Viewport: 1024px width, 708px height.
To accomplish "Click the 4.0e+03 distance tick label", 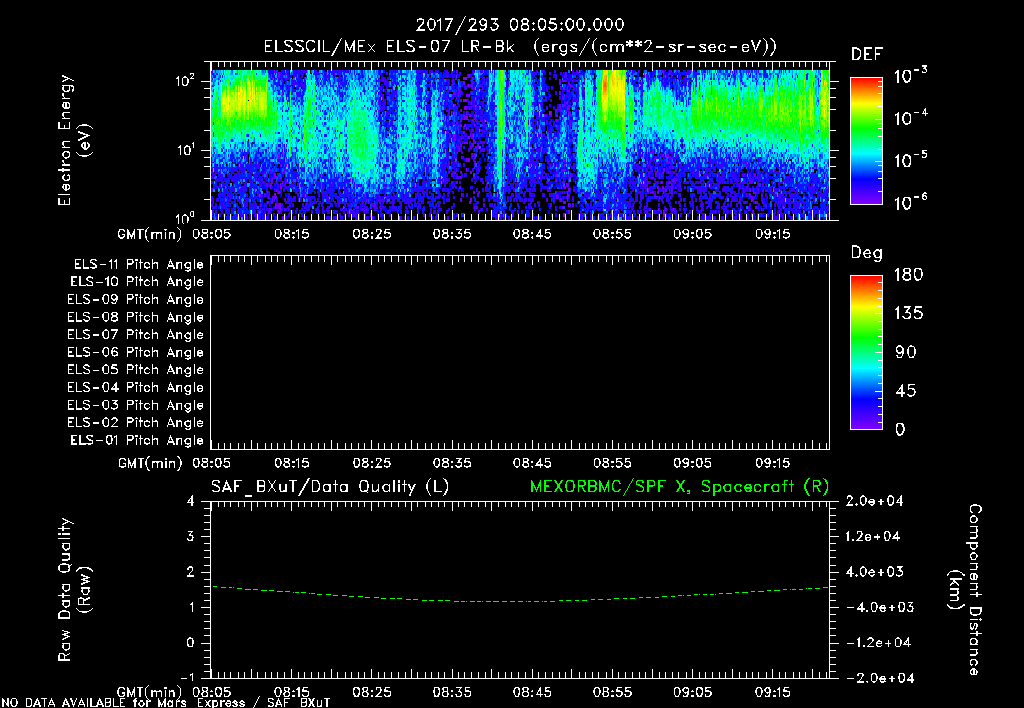I will (874, 571).
